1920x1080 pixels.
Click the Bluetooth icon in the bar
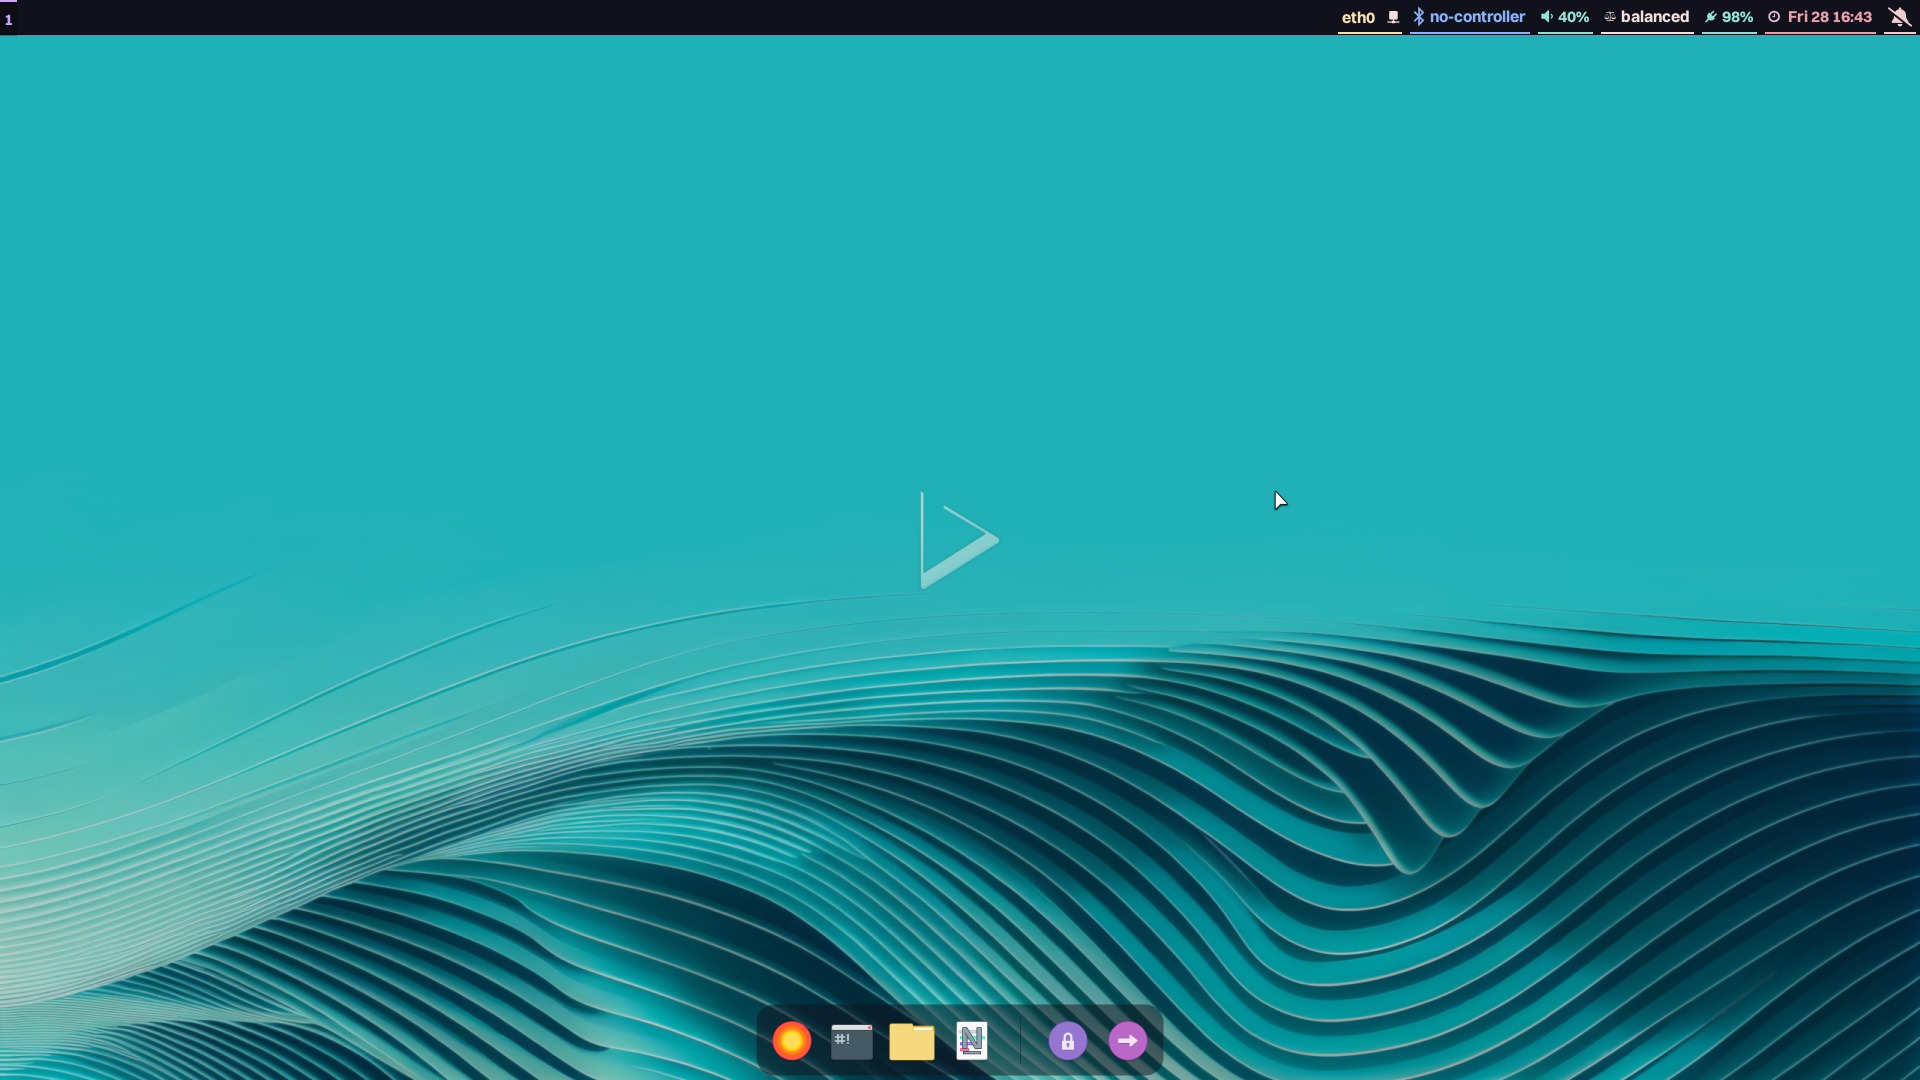[x=1418, y=17]
